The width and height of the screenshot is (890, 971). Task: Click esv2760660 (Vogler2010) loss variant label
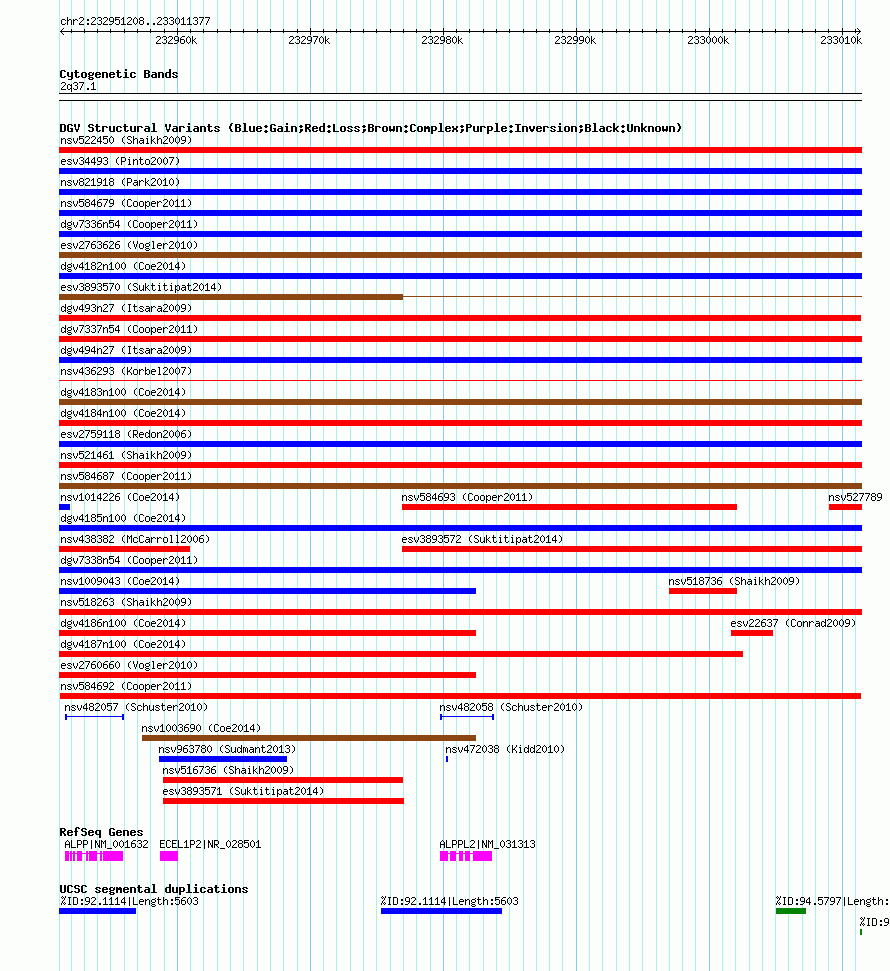[129, 666]
